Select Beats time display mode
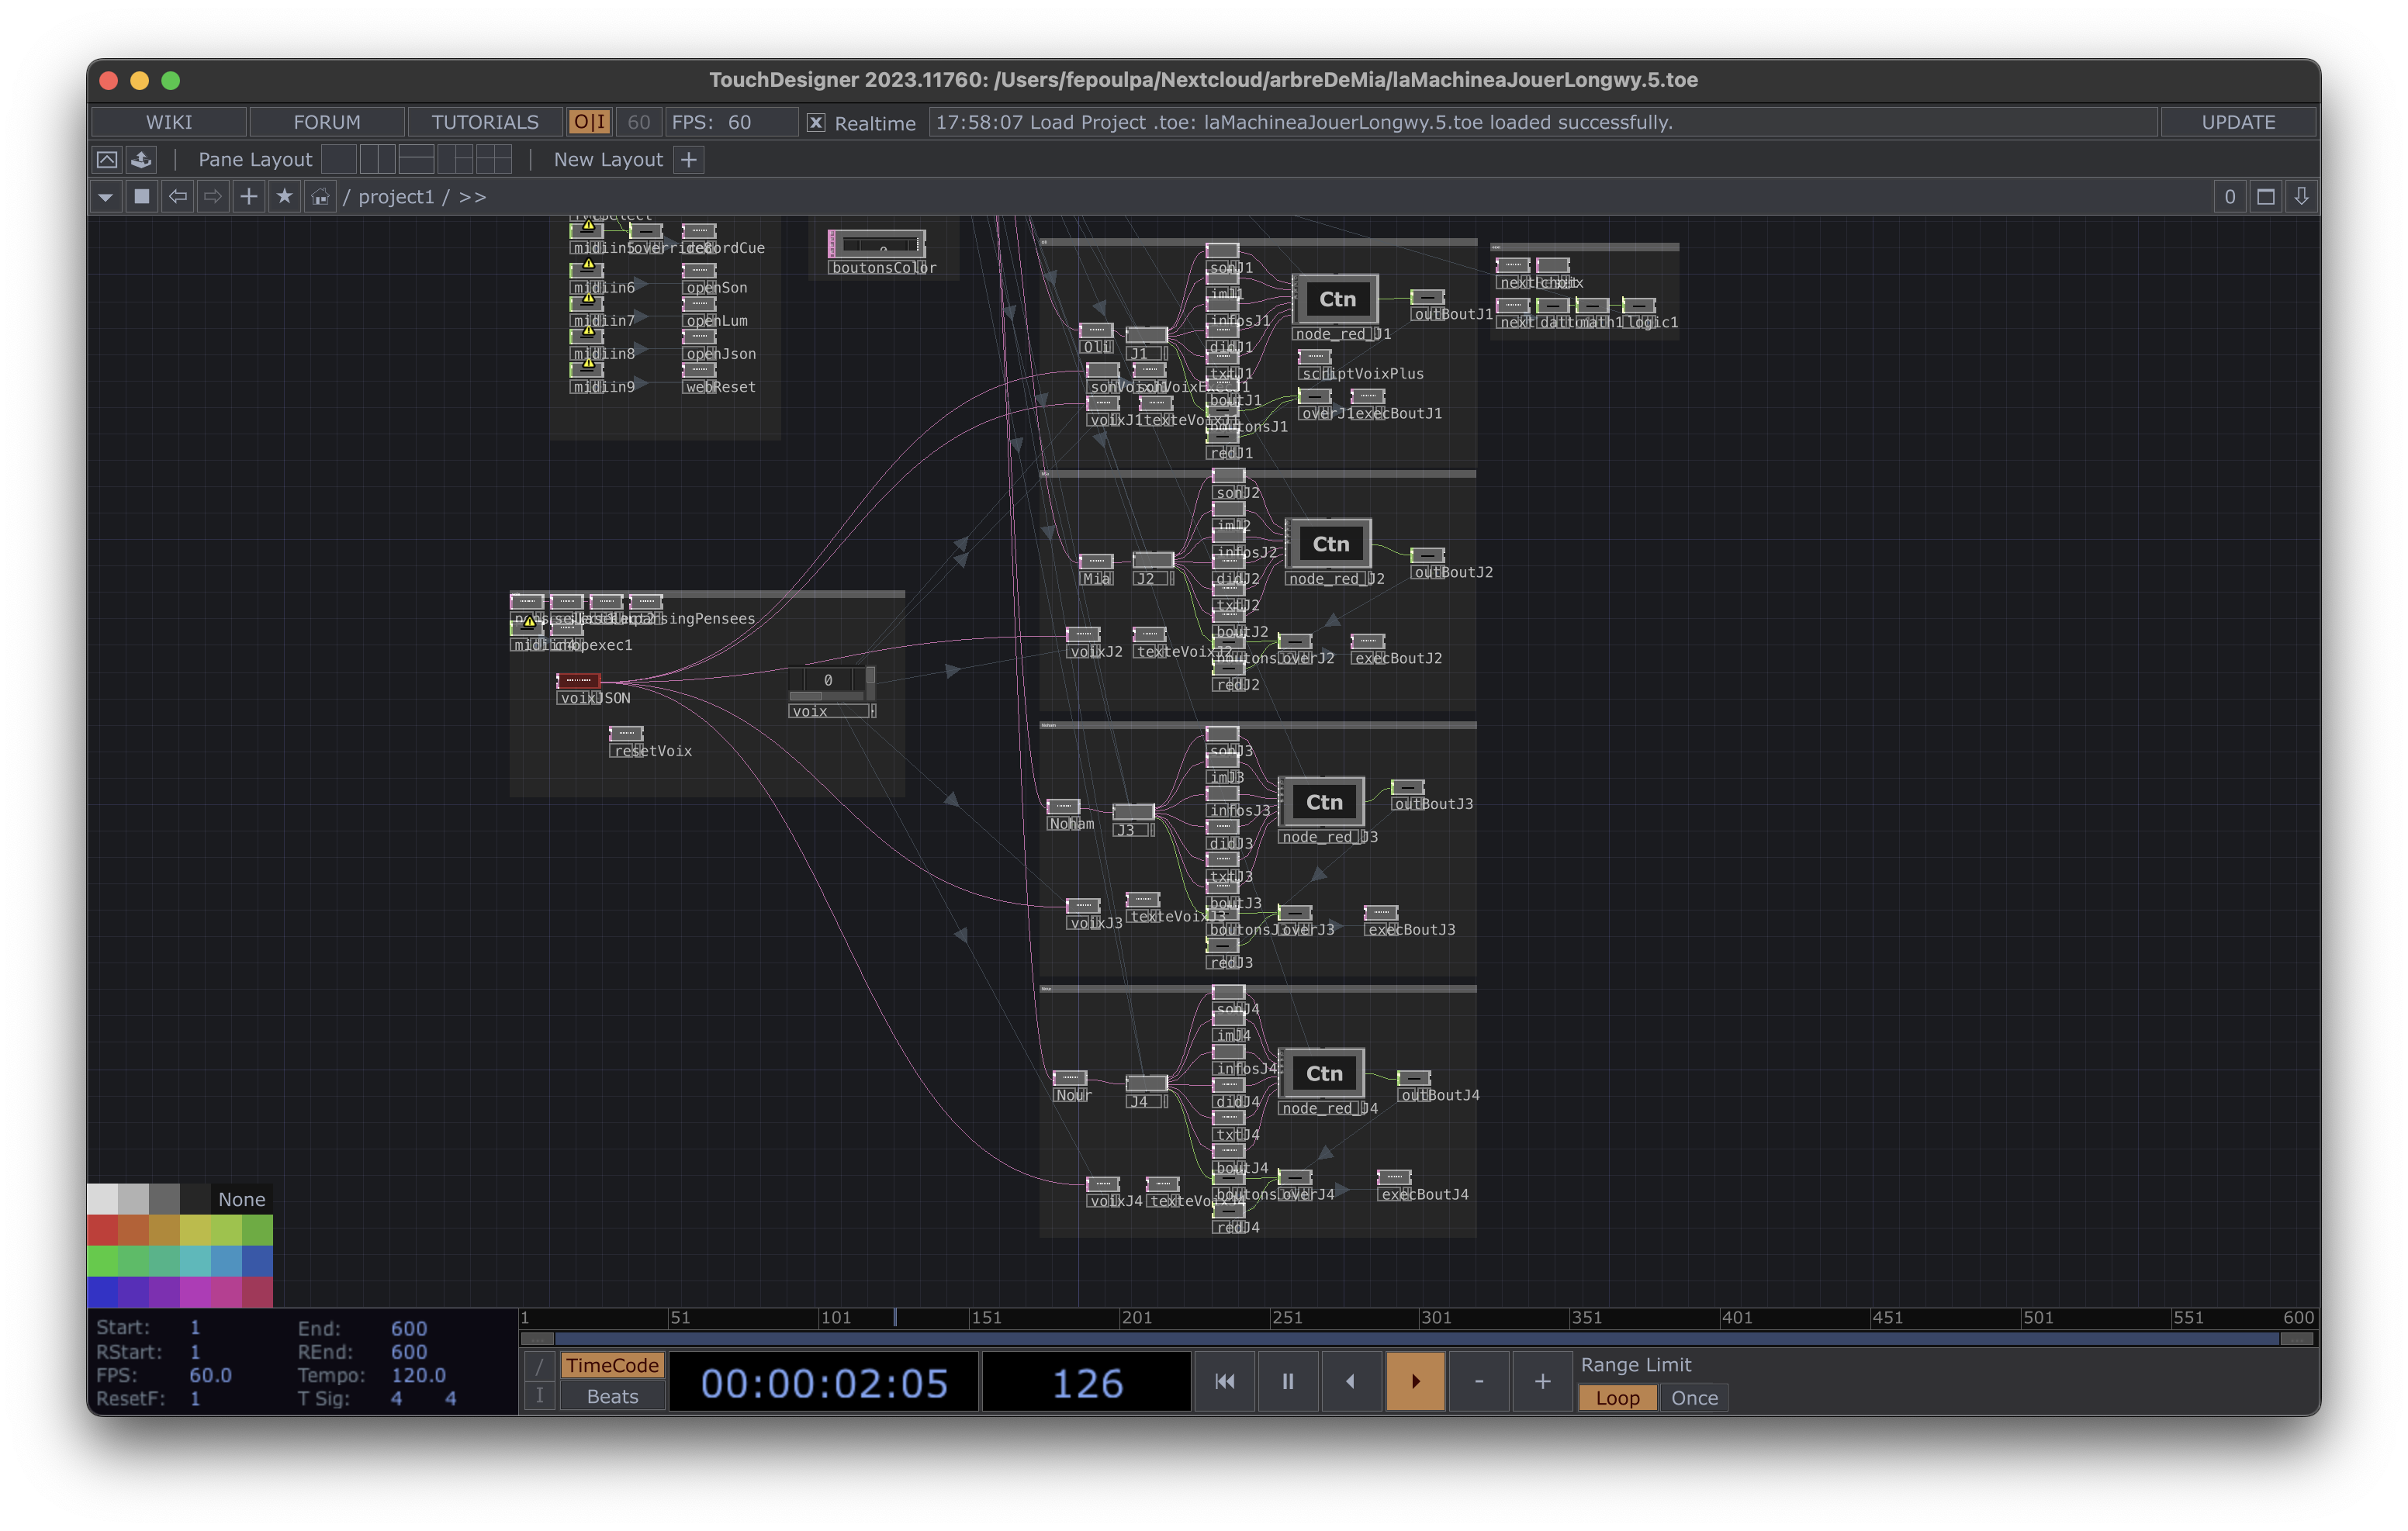 tap(612, 1397)
